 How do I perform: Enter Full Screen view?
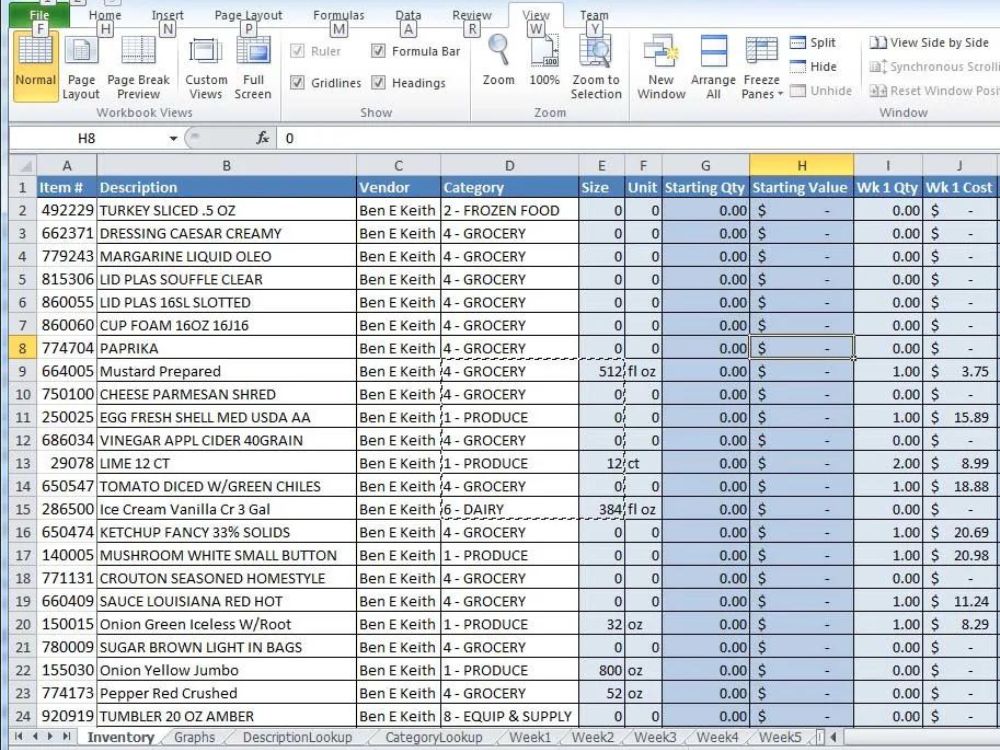tap(253, 68)
